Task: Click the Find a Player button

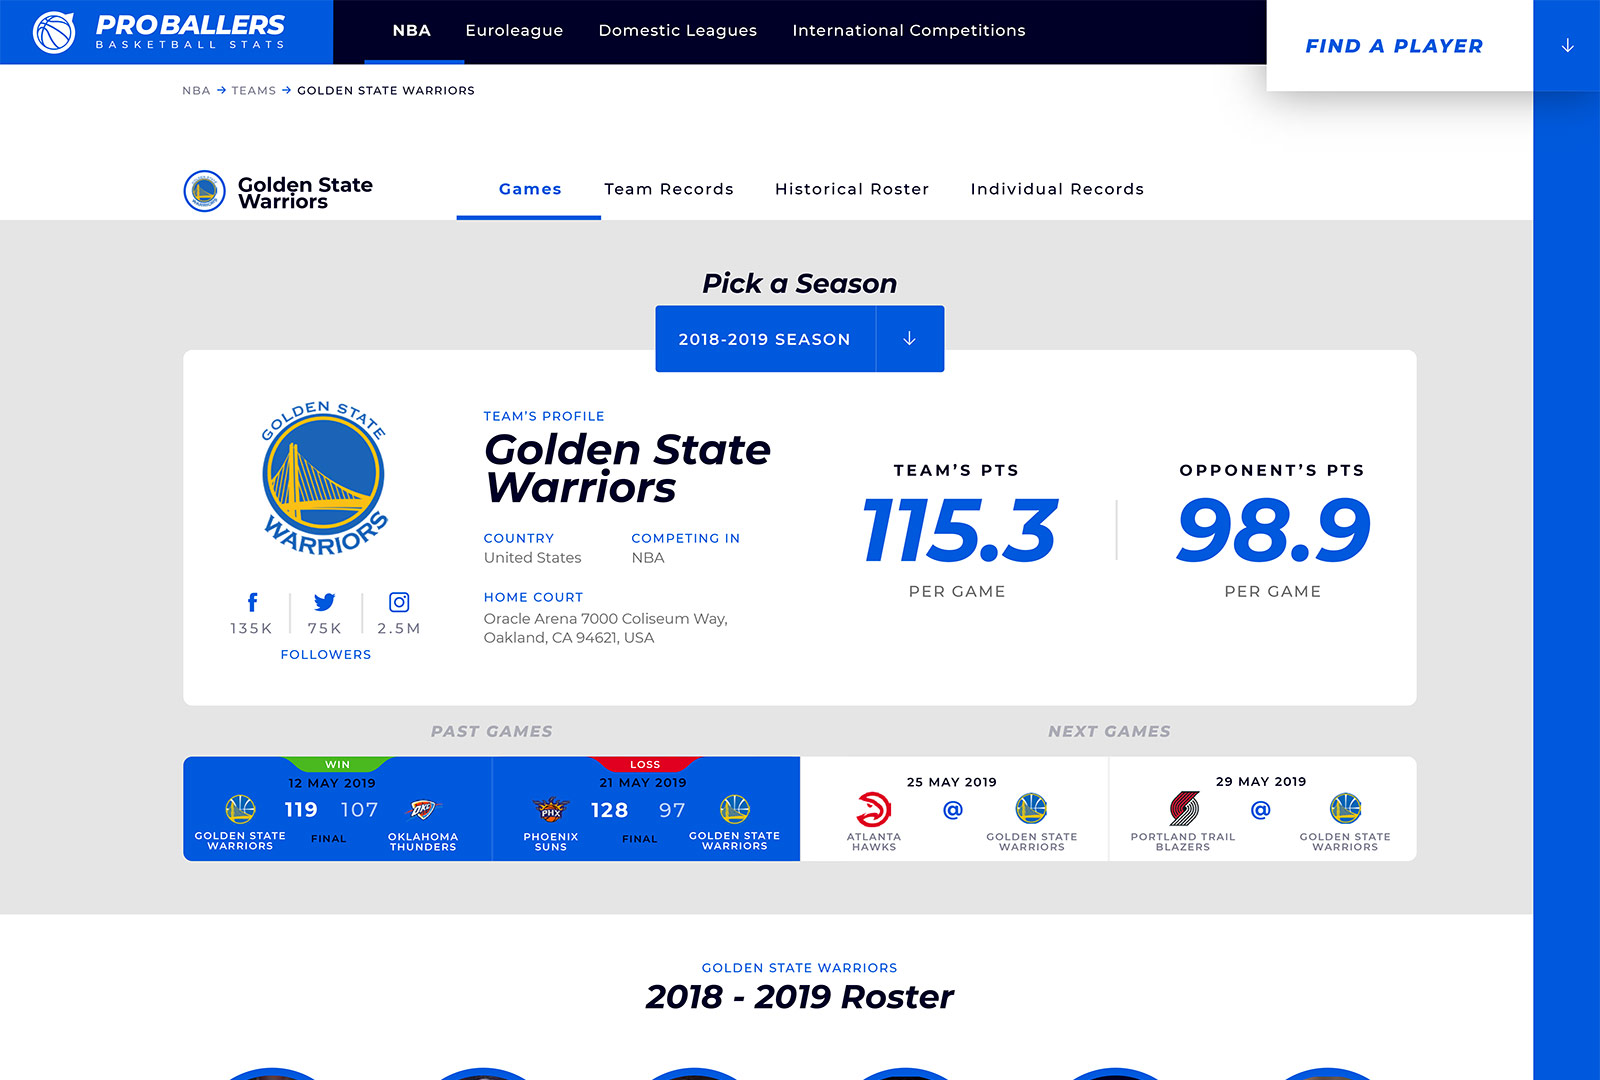Action: coord(1394,46)
